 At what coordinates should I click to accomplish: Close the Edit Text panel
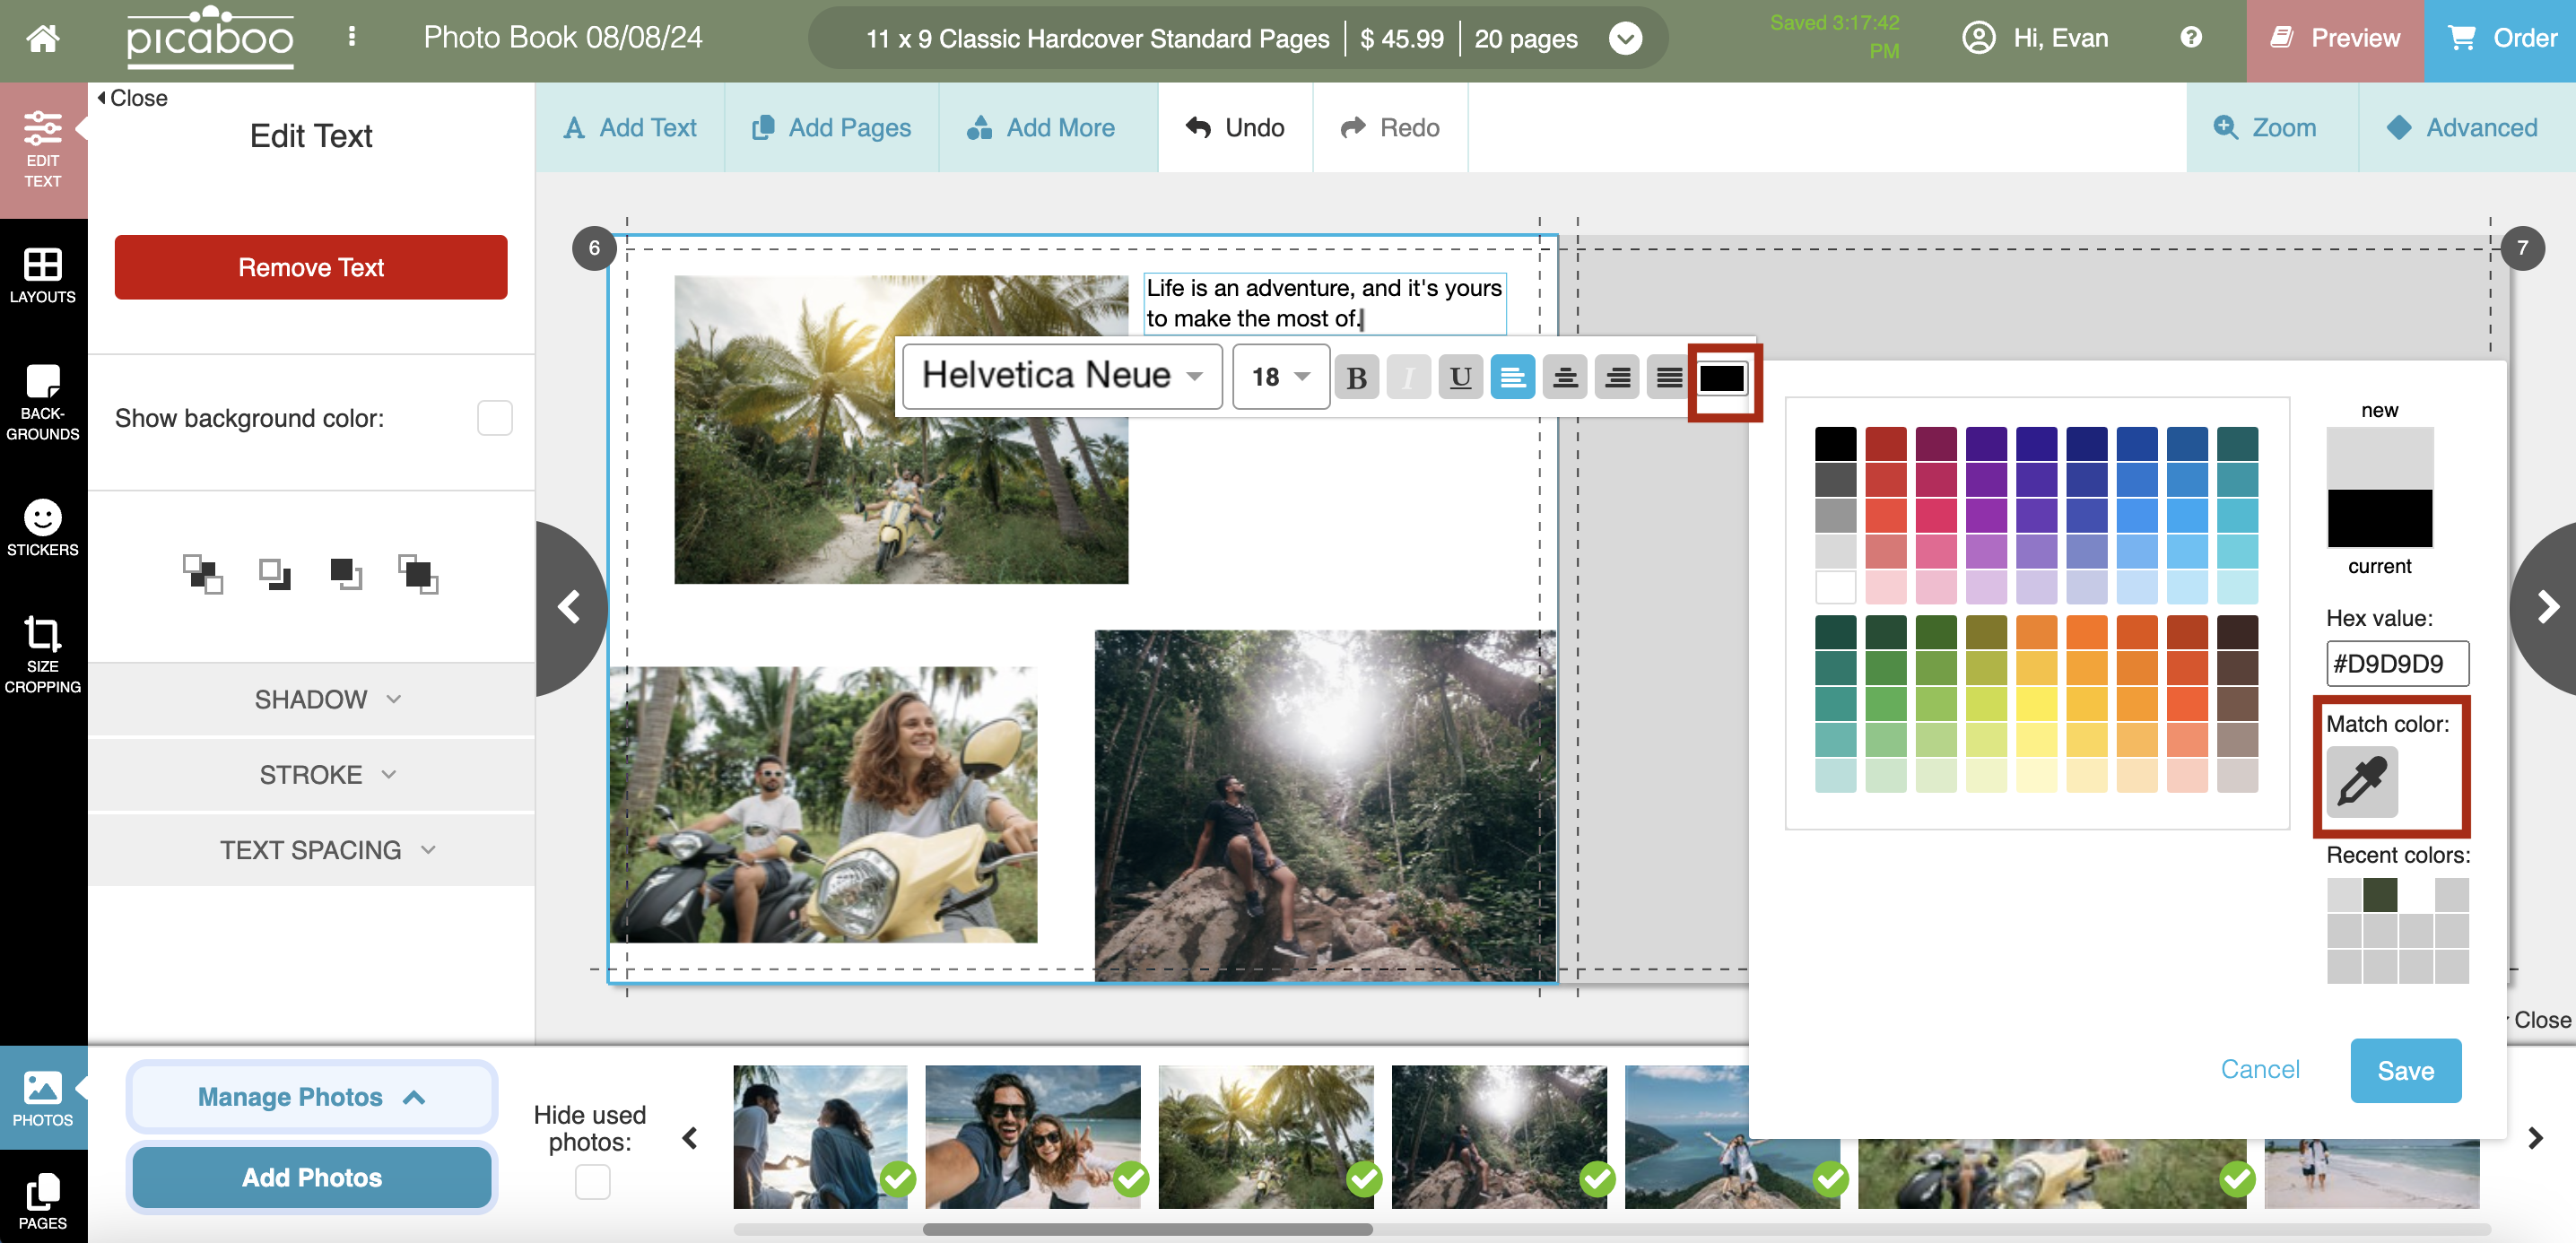pos(132,98)
